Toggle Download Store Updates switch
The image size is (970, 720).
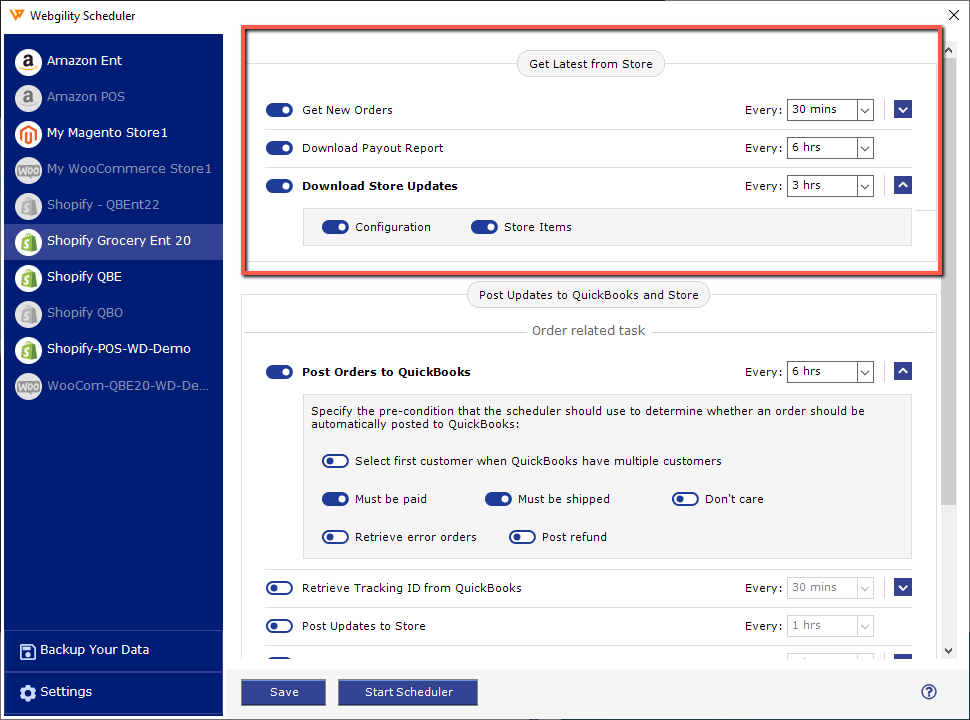click(279, 186)
